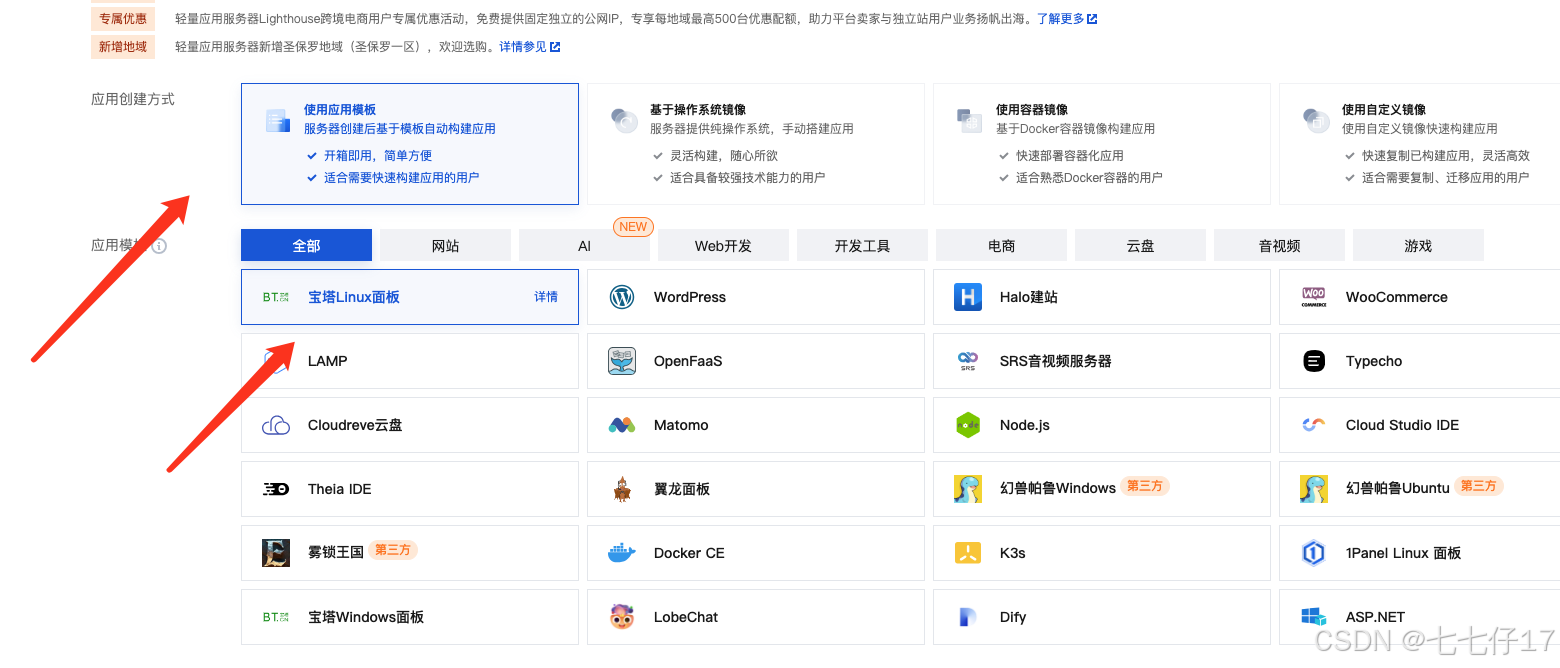The height and width of the screenshot is (668, 1560).
Task: Click the Cloud Studio IDE icon
Action: coord(1314,425)
